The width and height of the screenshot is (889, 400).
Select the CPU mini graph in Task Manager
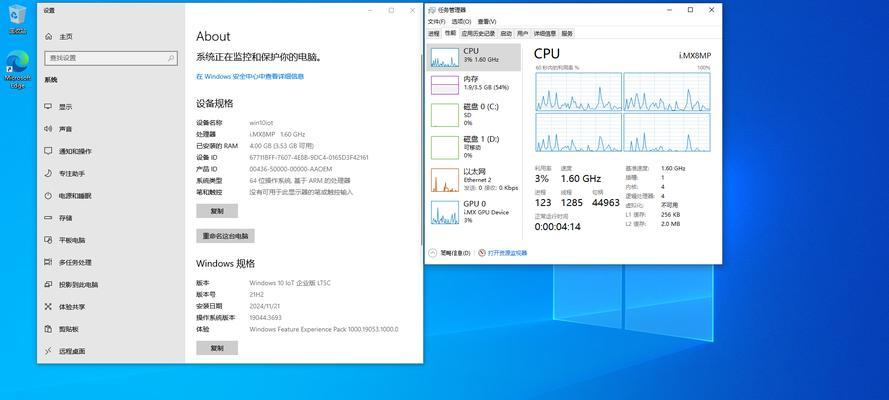444,58
